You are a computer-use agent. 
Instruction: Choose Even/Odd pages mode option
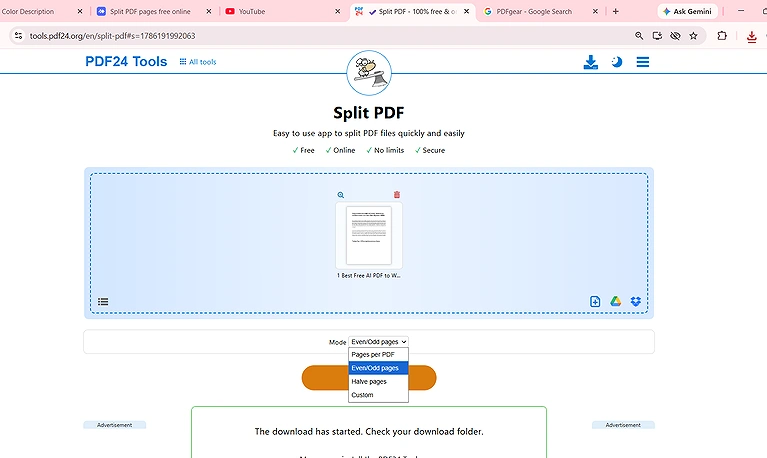point(378,368)
